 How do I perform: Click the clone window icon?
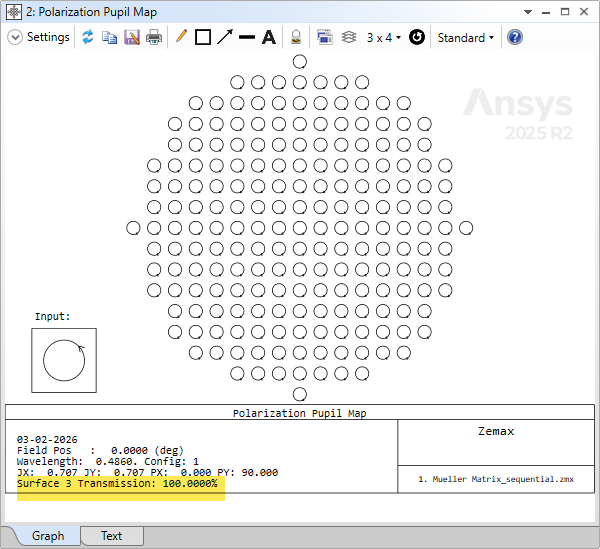324,37
